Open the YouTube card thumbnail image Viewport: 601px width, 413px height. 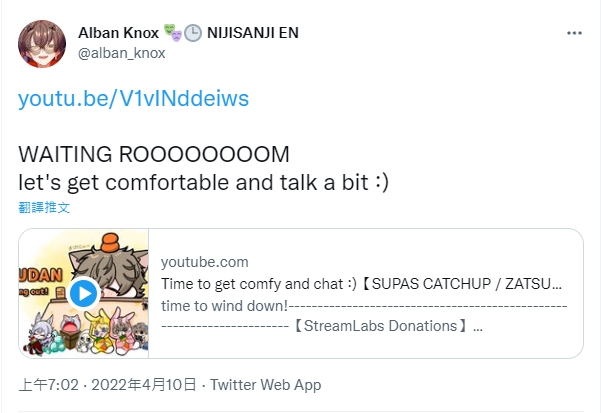coord(84,293)
